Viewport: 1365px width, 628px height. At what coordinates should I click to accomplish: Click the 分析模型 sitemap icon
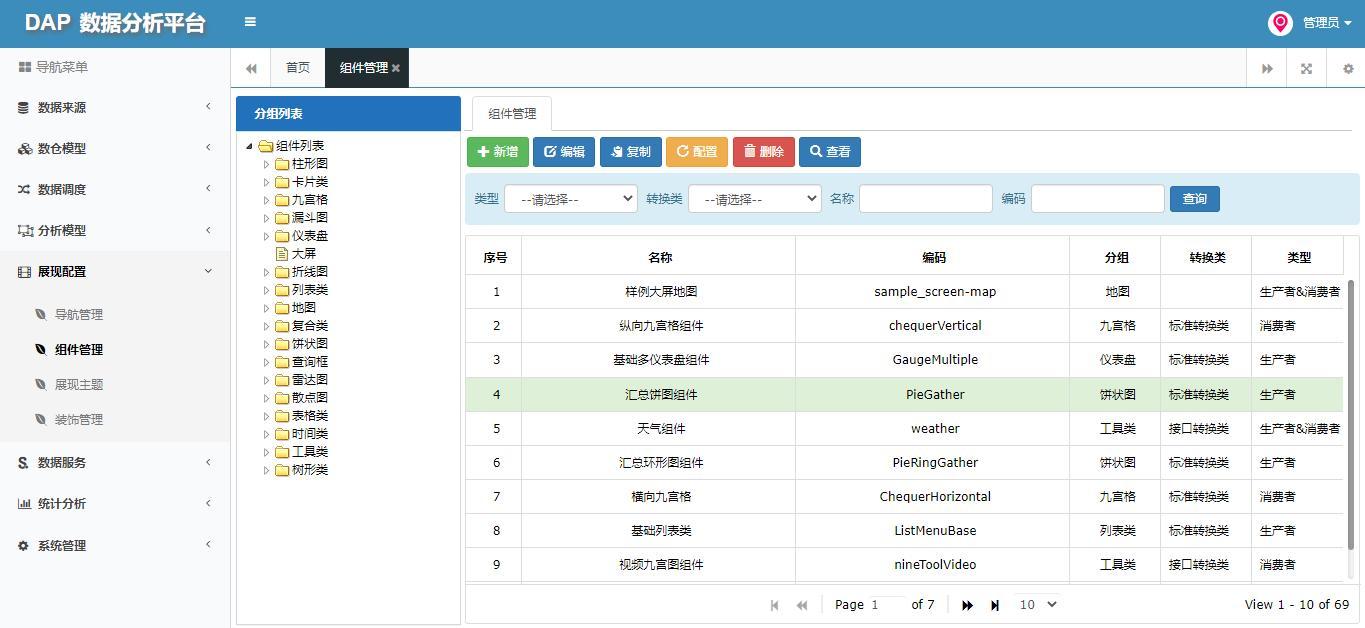[x=25, y=230]
